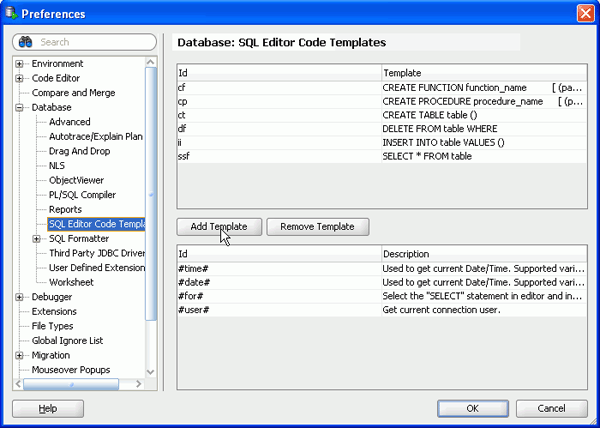This screenshot has height=428, width=600.
Task: Select the ct template row
Action: click(382, 116)
